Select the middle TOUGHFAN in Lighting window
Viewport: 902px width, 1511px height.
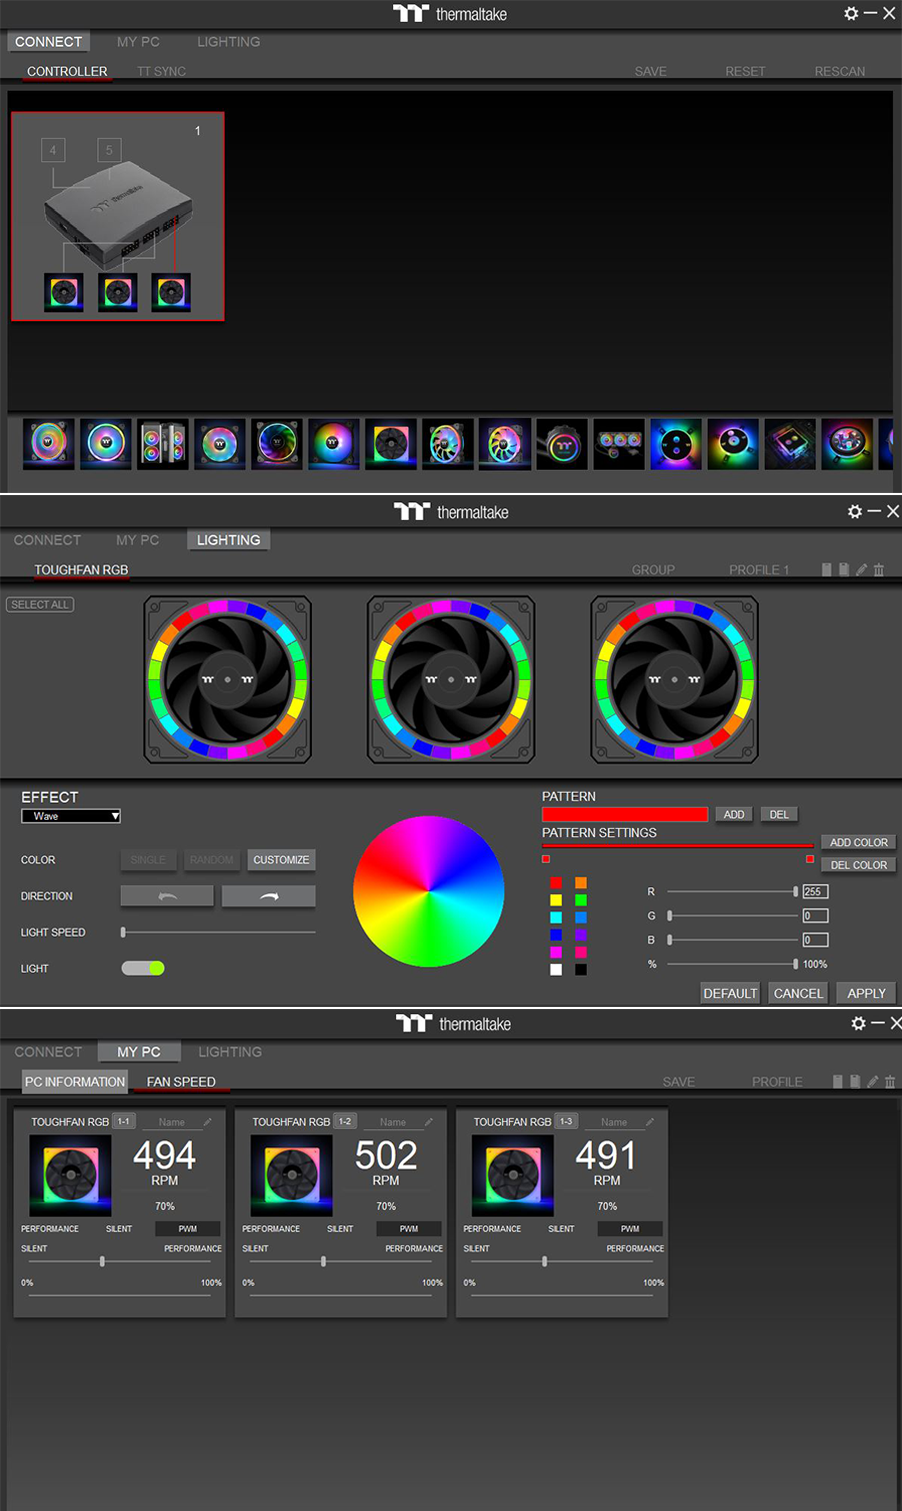(x=451, y=680)
